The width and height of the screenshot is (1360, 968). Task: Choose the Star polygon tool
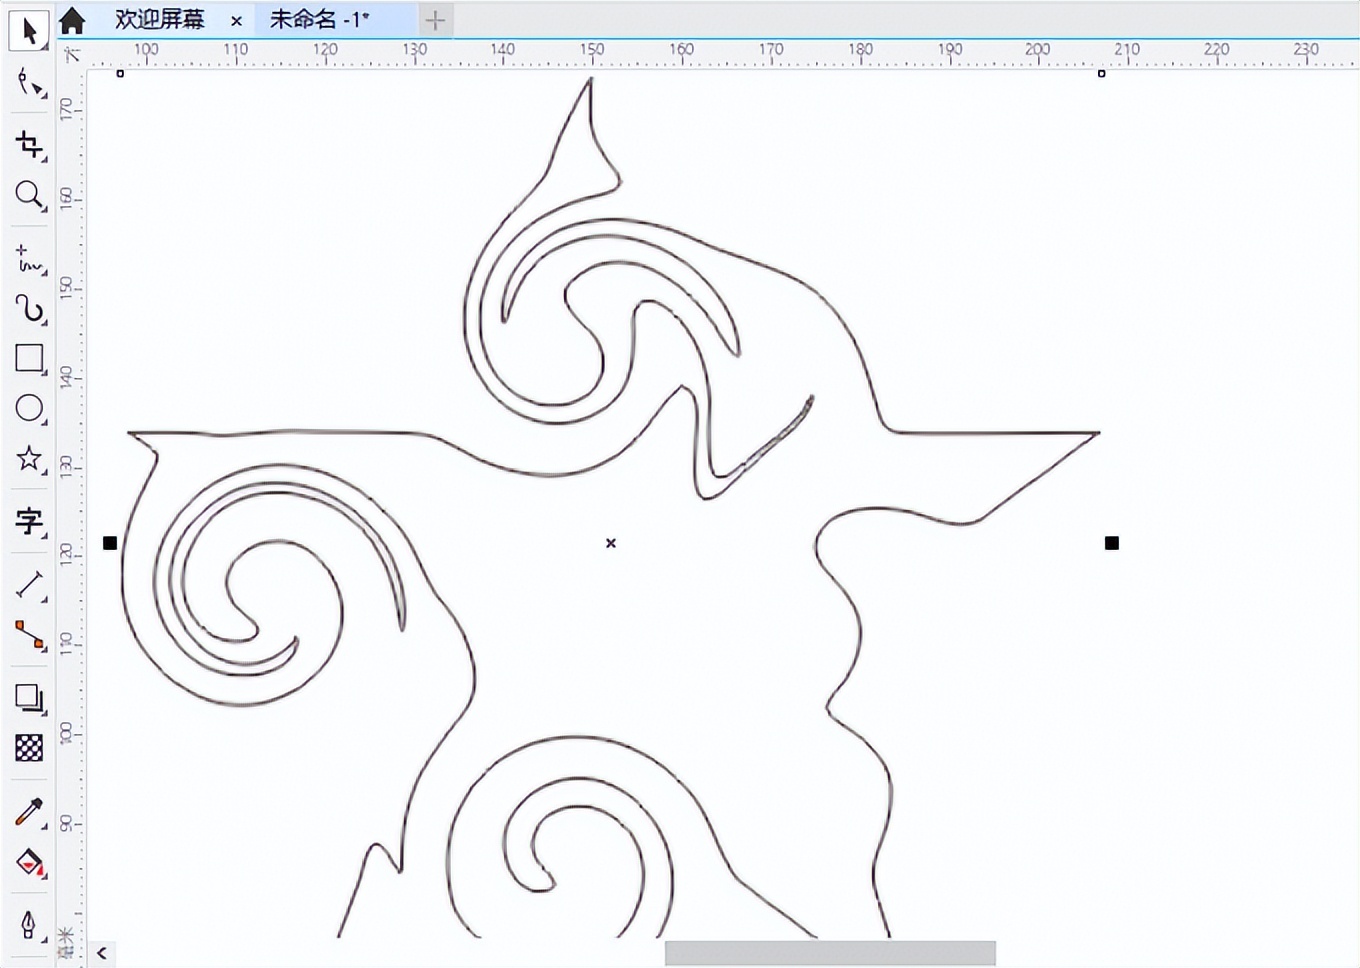tap(29, 459)
